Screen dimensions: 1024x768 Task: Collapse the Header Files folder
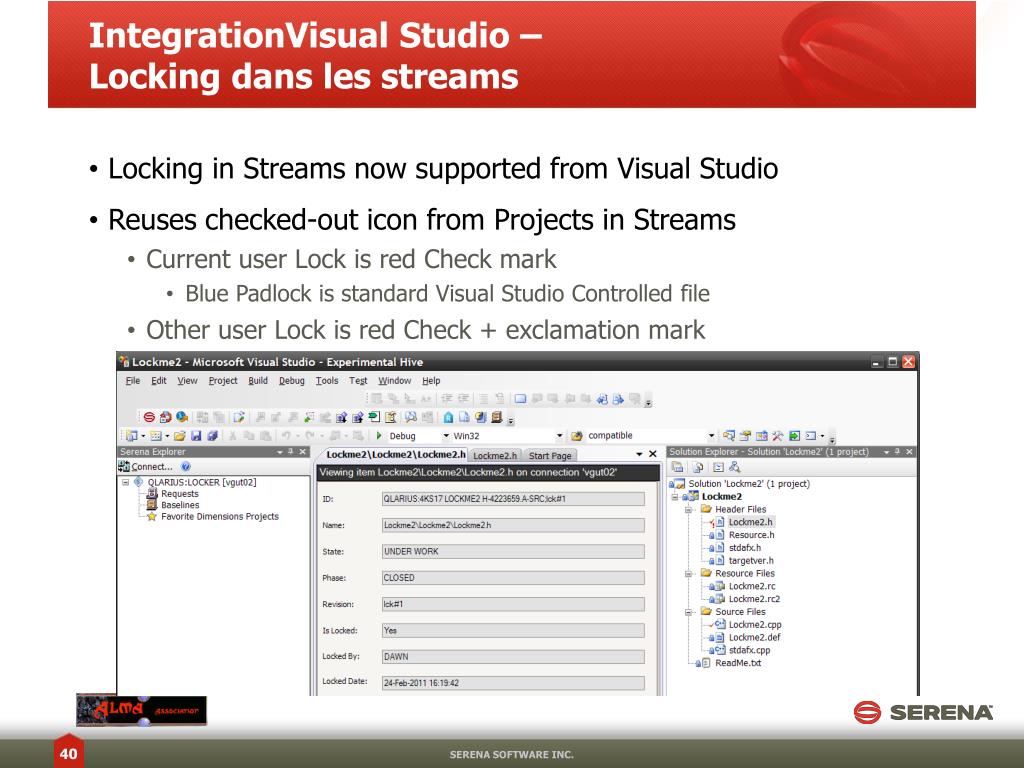point(688,509)
